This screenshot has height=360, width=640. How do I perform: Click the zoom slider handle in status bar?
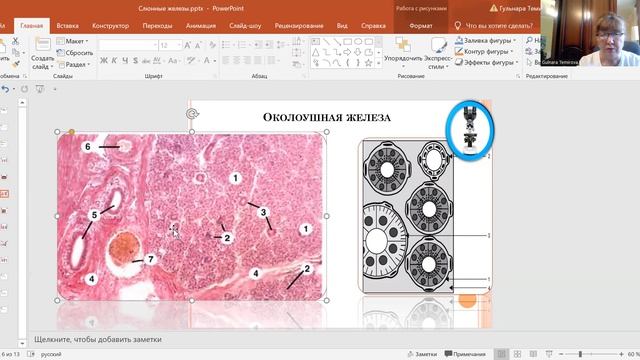tap(580, 354)
